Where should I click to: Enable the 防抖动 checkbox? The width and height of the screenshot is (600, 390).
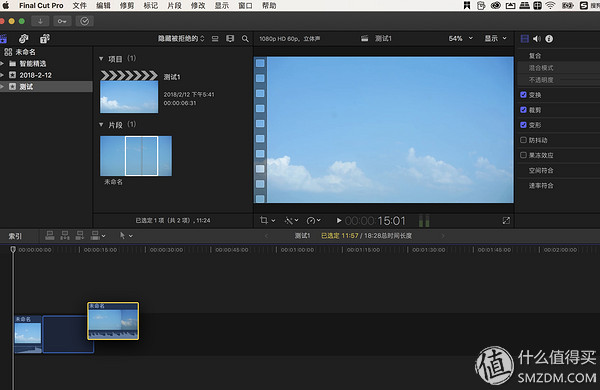click(523, 140)
